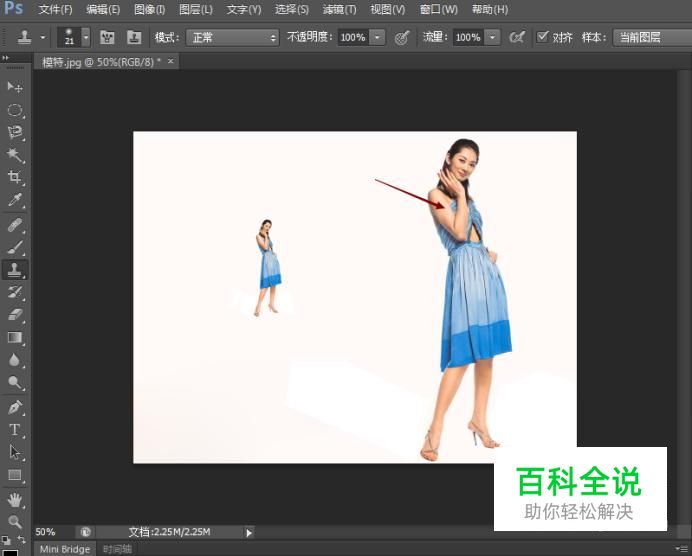
Task: Select the Elliptical Marquee tool
Action: pyautogui.click(x=15, y=109)
